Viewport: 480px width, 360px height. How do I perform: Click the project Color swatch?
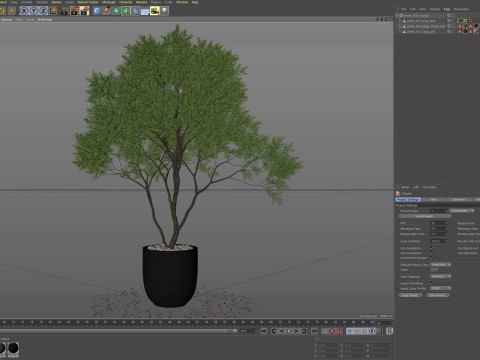click(x=434, y=270)
